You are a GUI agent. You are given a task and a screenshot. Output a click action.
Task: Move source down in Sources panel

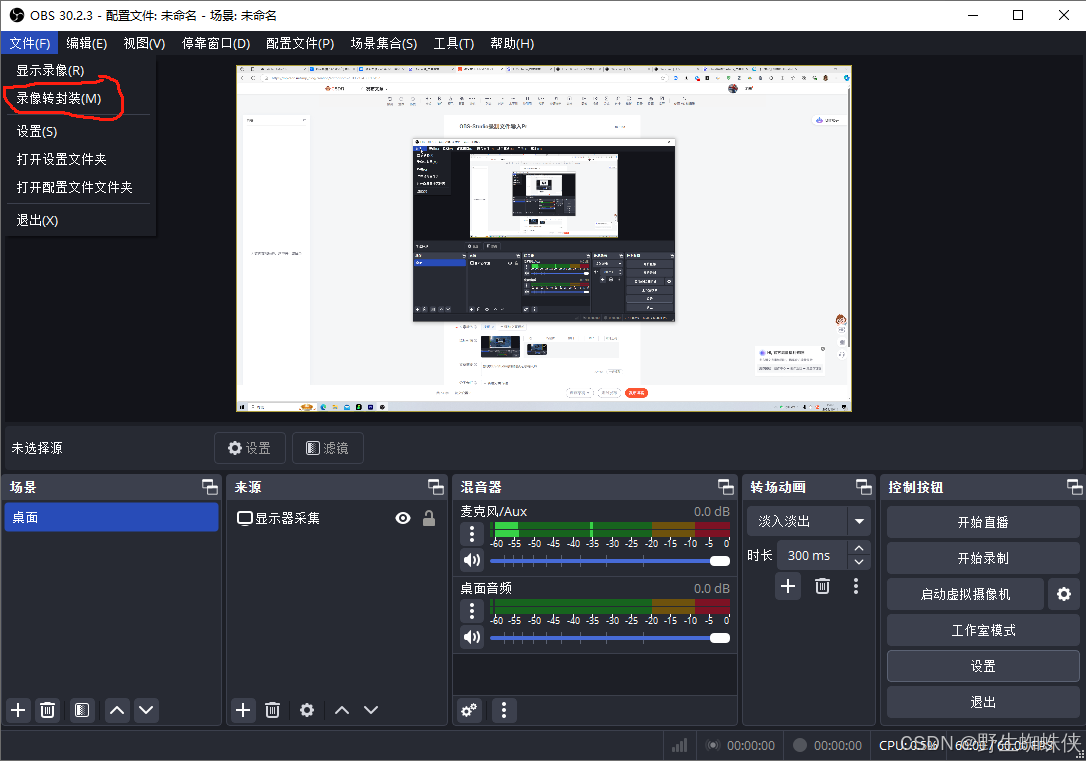tap(371, 710)
